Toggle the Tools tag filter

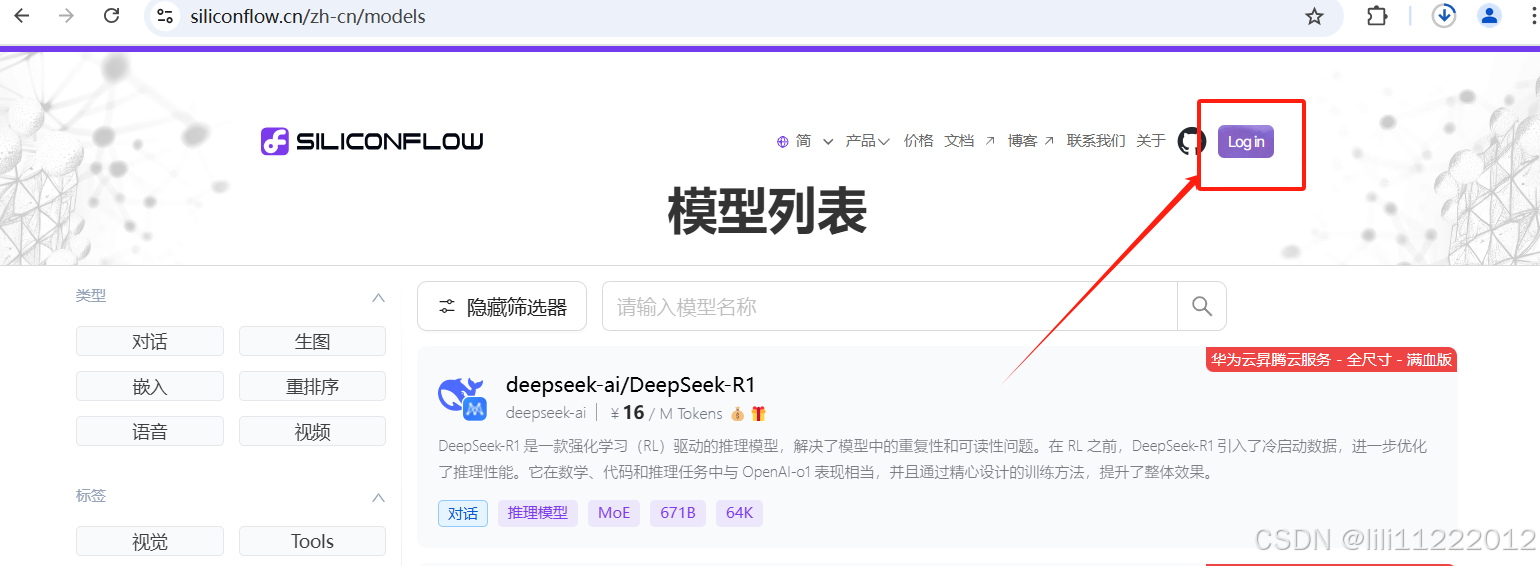coord(312,541)
